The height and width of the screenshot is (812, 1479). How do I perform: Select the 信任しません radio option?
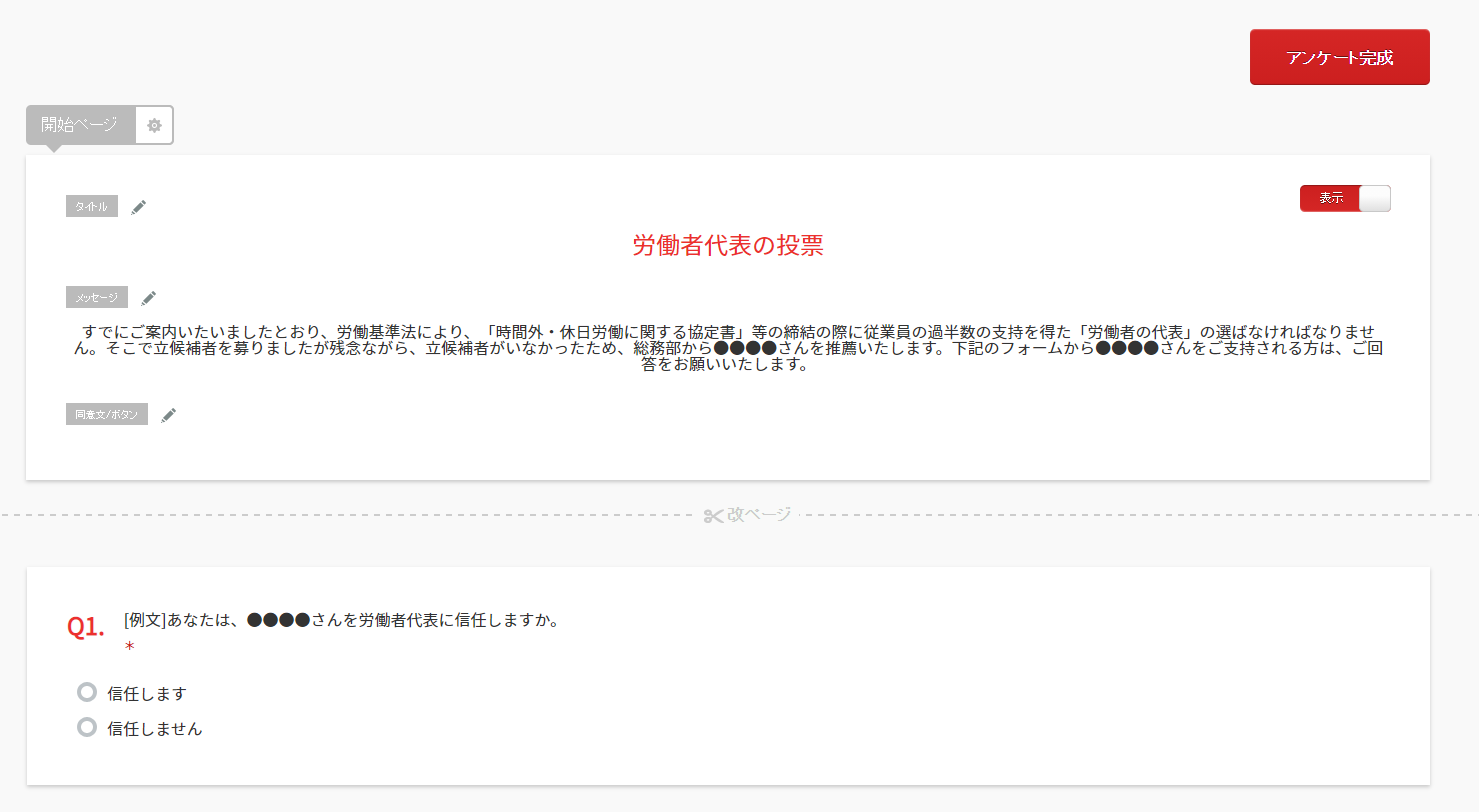pyautogui.click(x=87, y=727)
